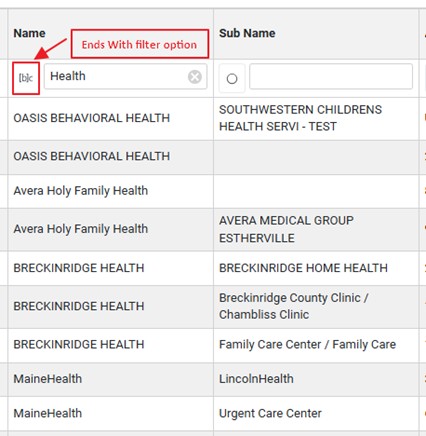Sort by the Sub Name column header
The image size is (426, 436).
247,33
